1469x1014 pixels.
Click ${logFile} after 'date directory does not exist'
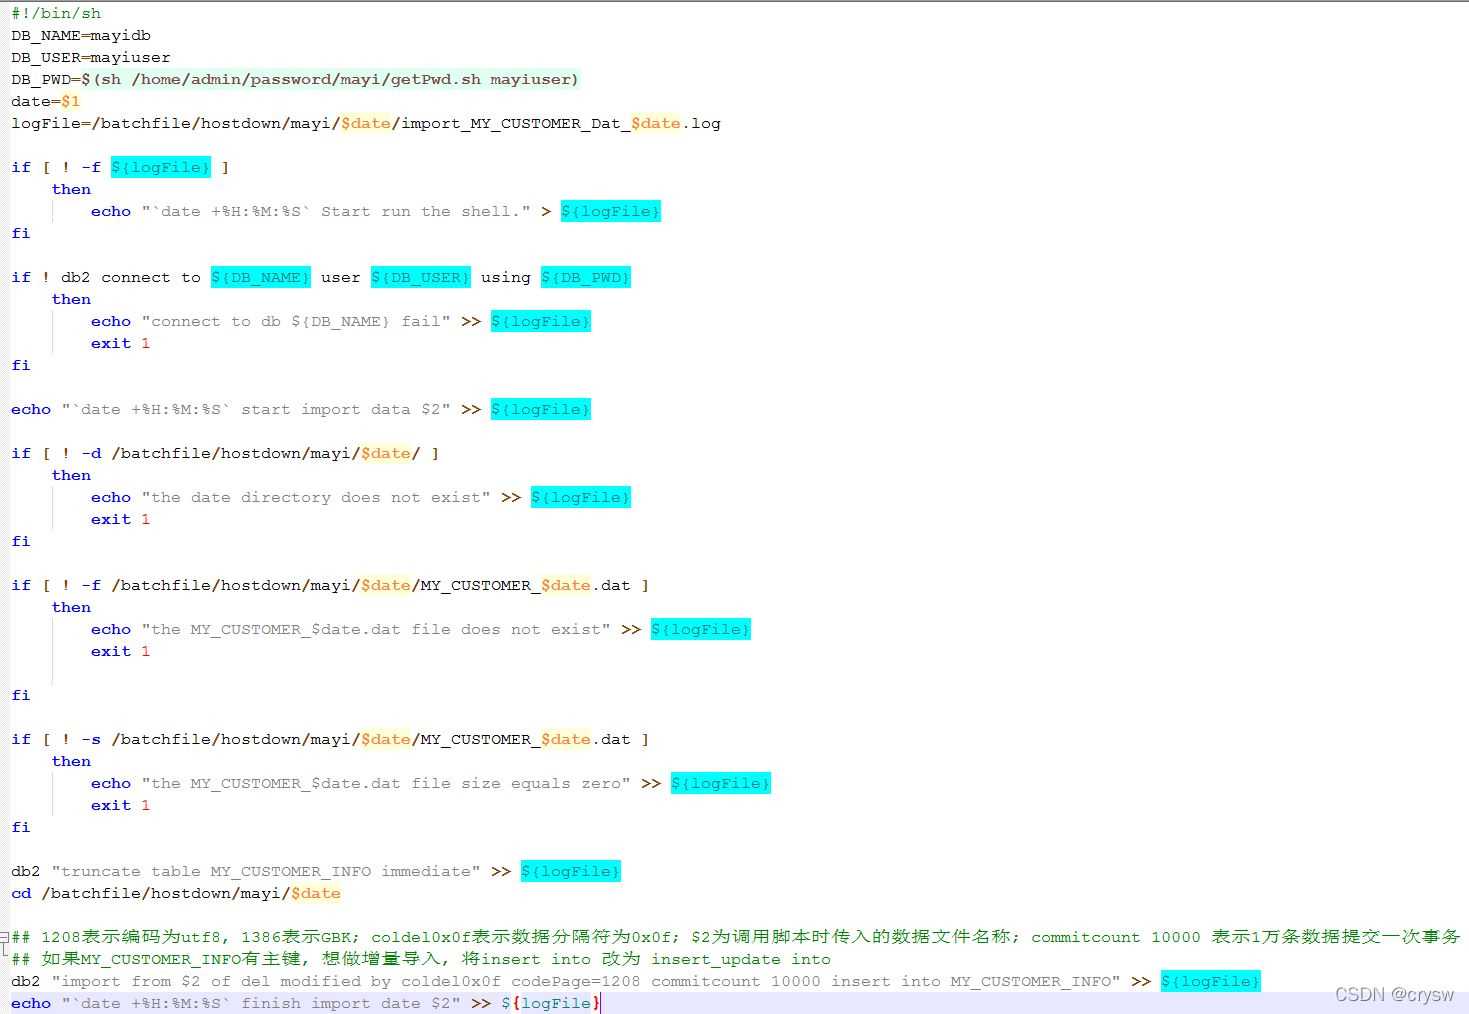click(581, 497)
